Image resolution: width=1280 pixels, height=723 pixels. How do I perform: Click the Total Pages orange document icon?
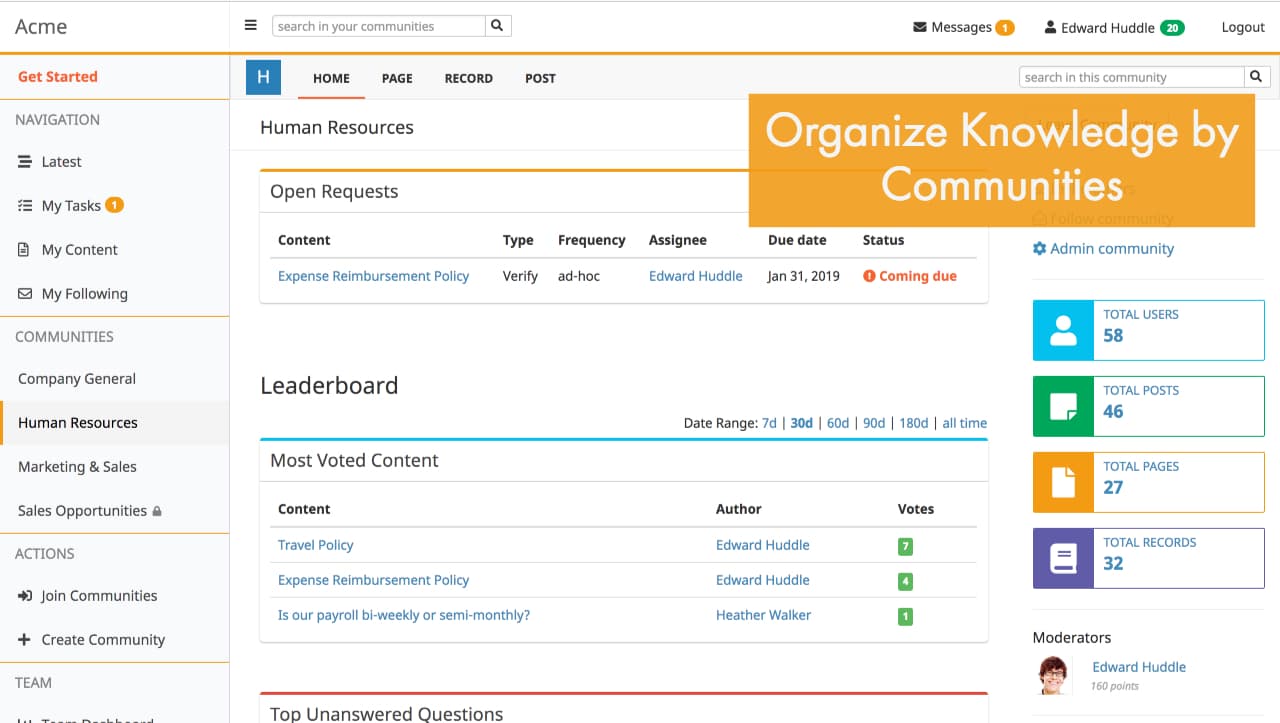(1063, 483)
